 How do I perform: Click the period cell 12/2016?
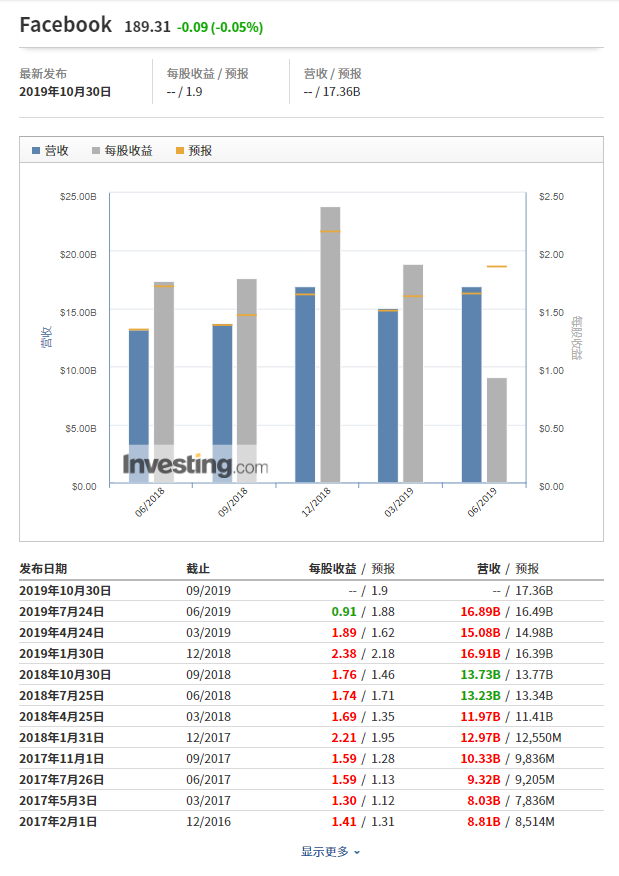tap(208, 822)
